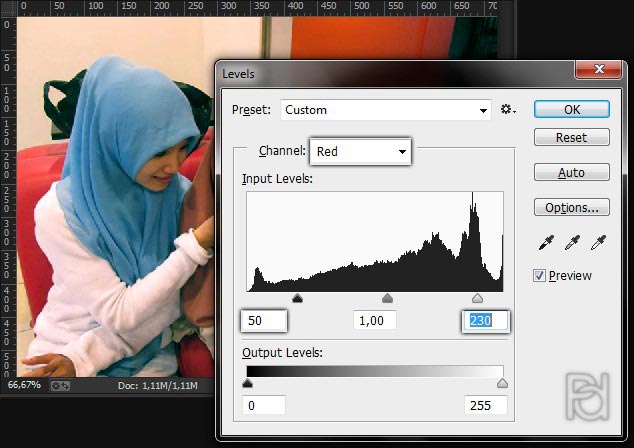Select the black point eyedropper
The height and width of the screenshot is (448, 634).
[x=545, y=243]
